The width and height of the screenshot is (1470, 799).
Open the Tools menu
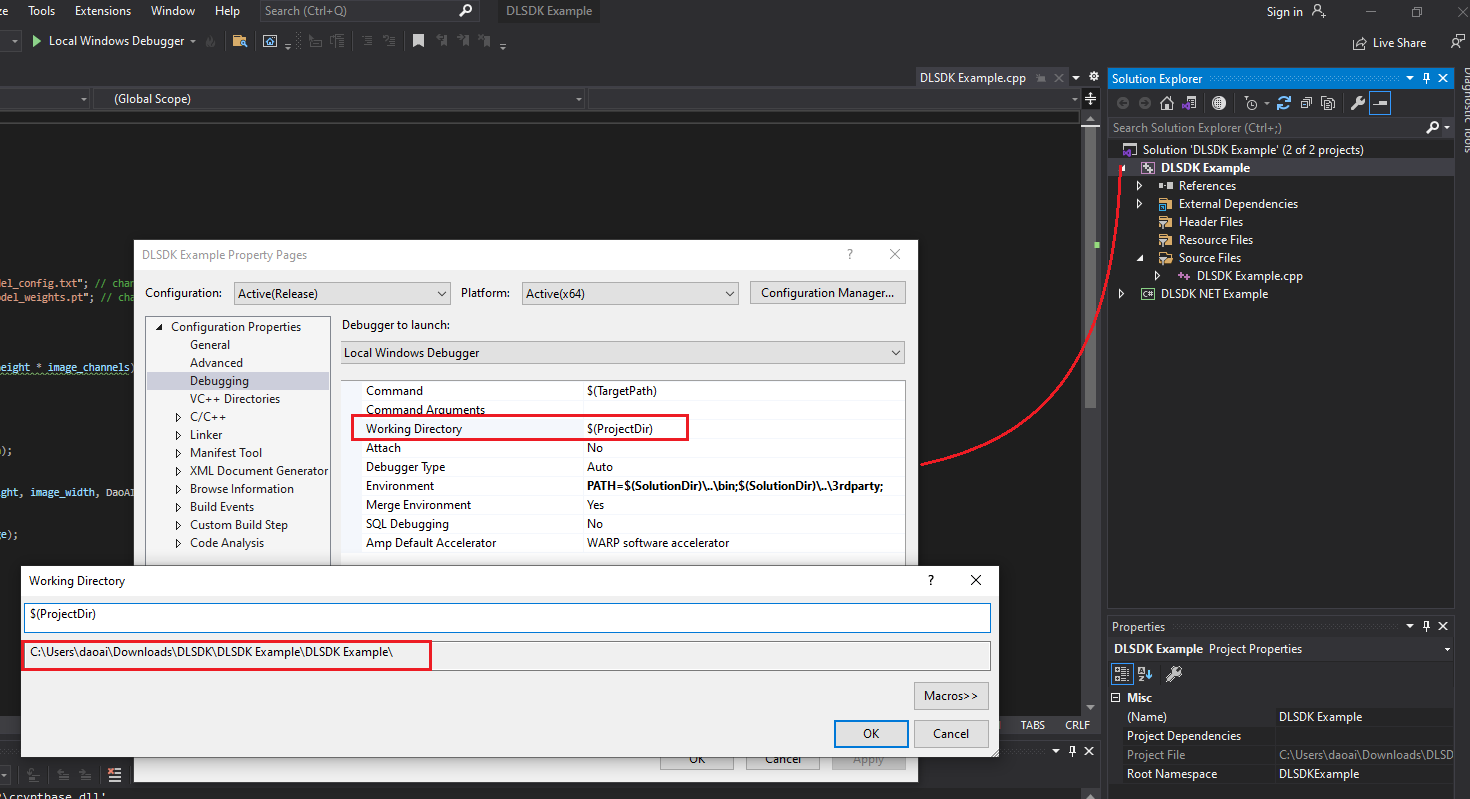click(x=42, y=11)
